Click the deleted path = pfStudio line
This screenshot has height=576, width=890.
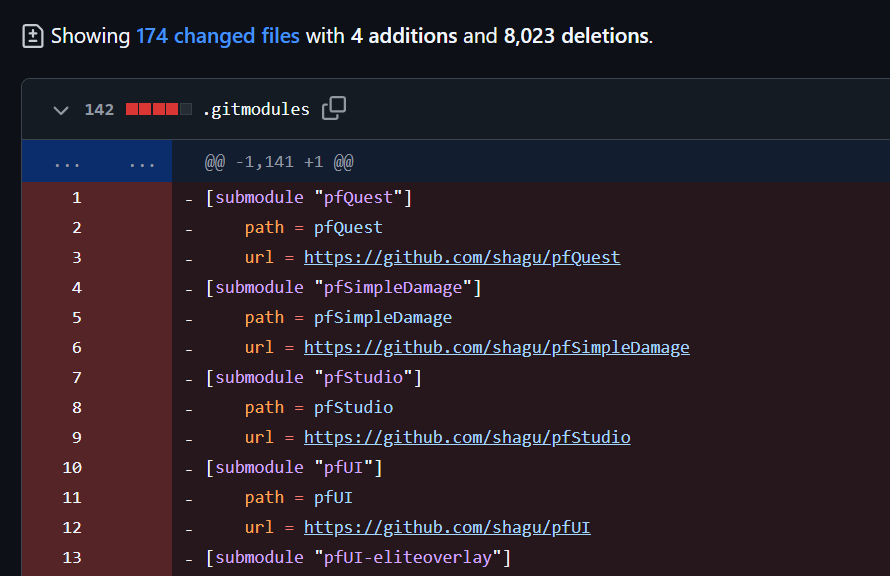318,407
